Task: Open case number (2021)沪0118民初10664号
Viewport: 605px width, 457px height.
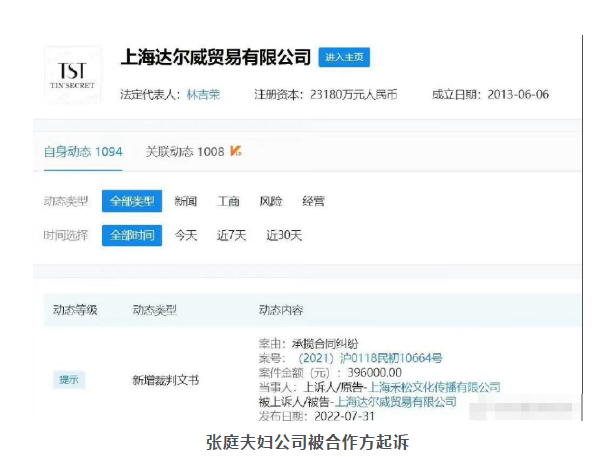Action: pos(370,358)
